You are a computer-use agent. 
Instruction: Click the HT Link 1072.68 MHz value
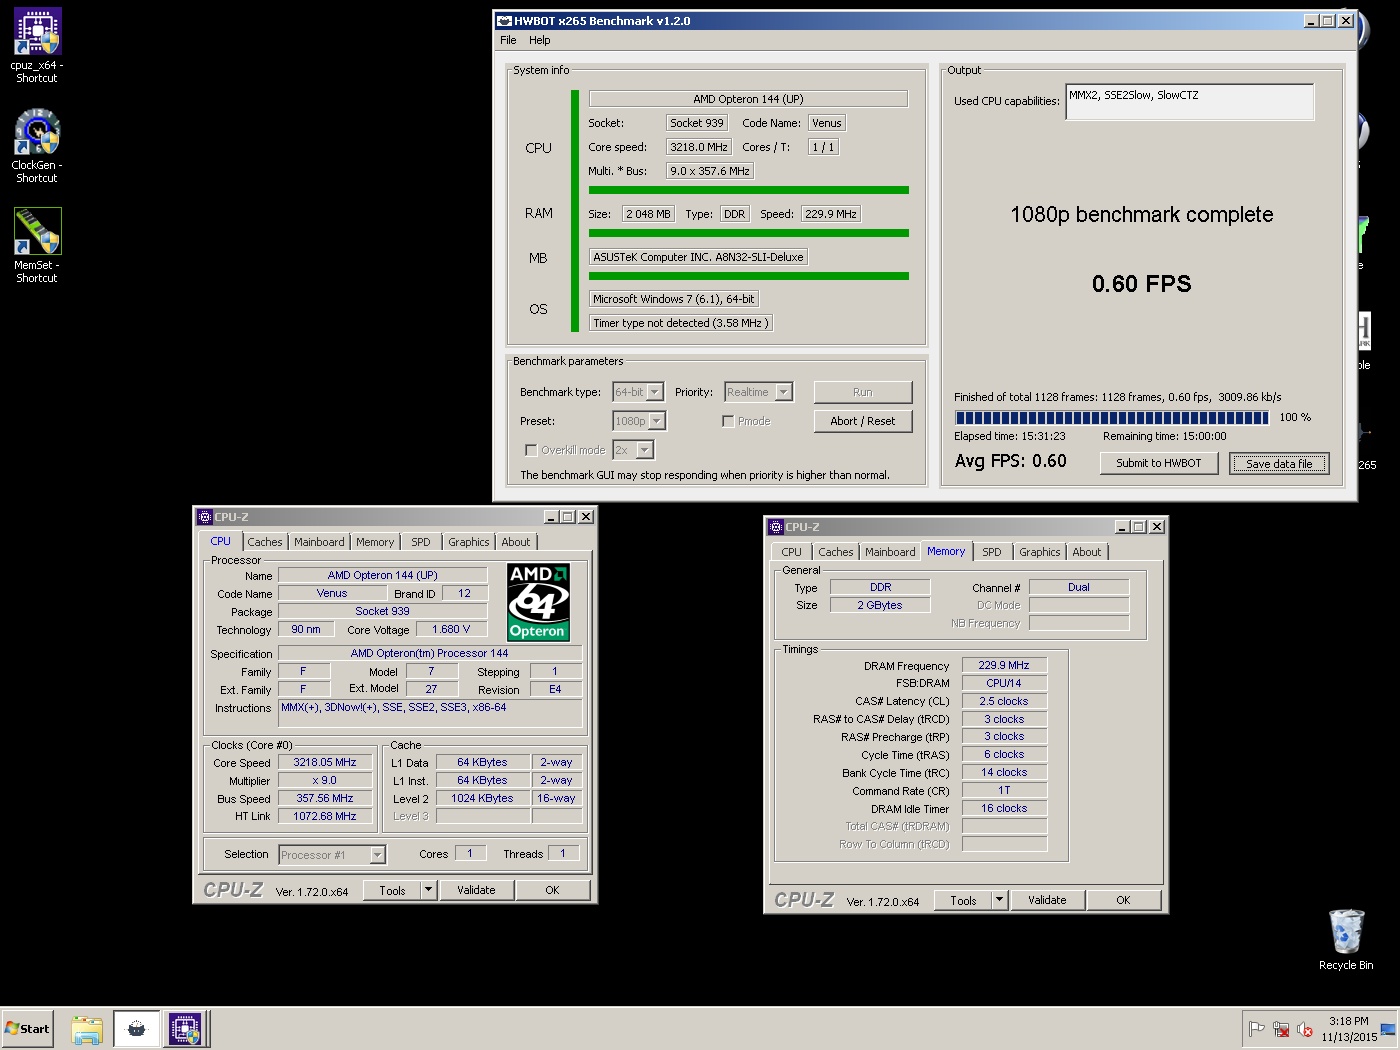(x=325, y=816)
